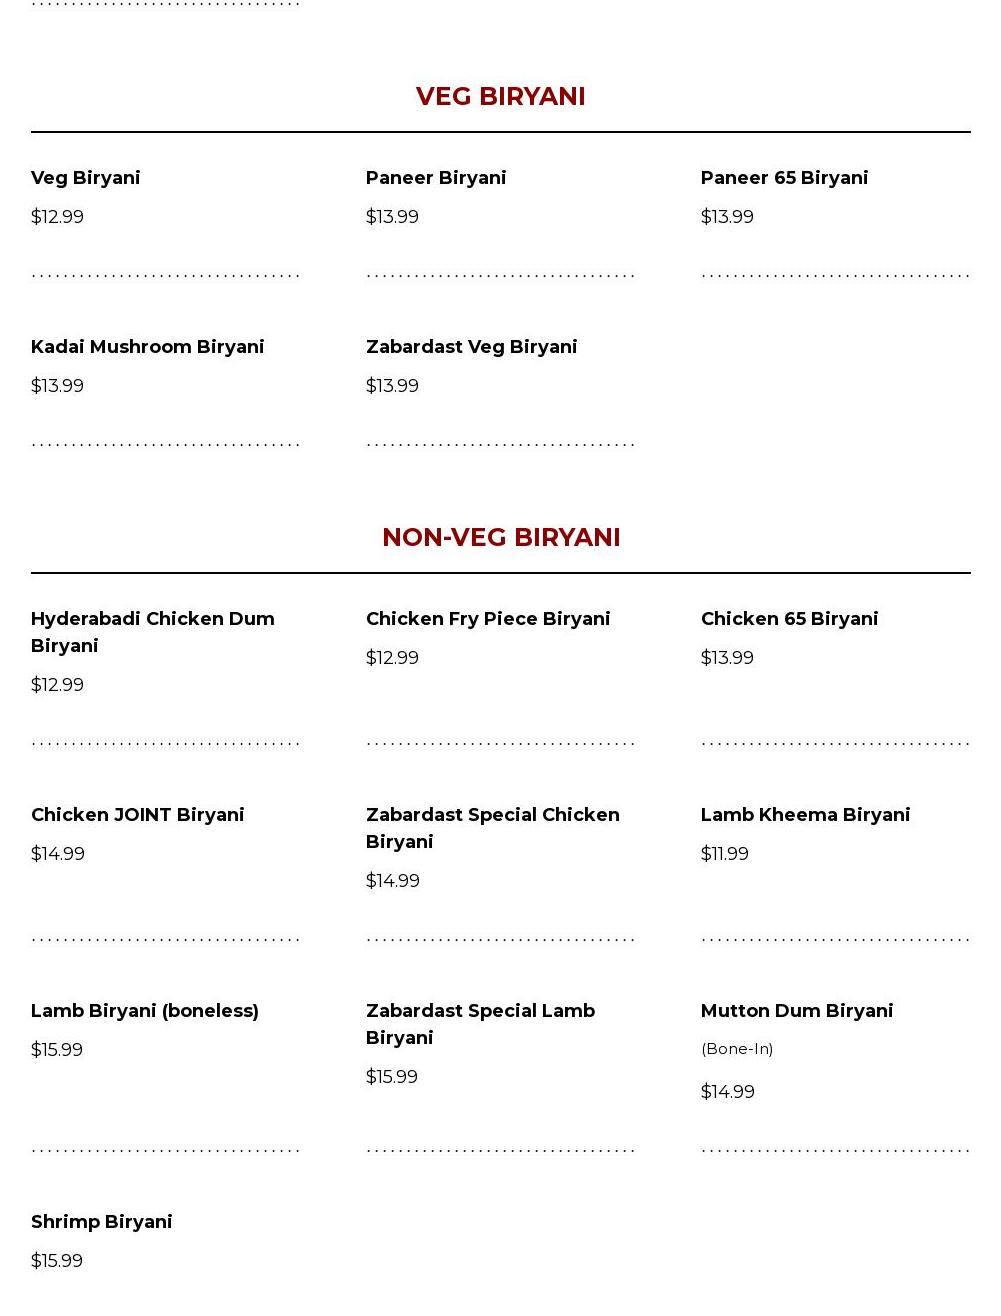The height and width of the screenshot is (1316, 1001).
Task: Pick Lamb Biryani (boneless) from the menu
Action: click(145, 1011)
